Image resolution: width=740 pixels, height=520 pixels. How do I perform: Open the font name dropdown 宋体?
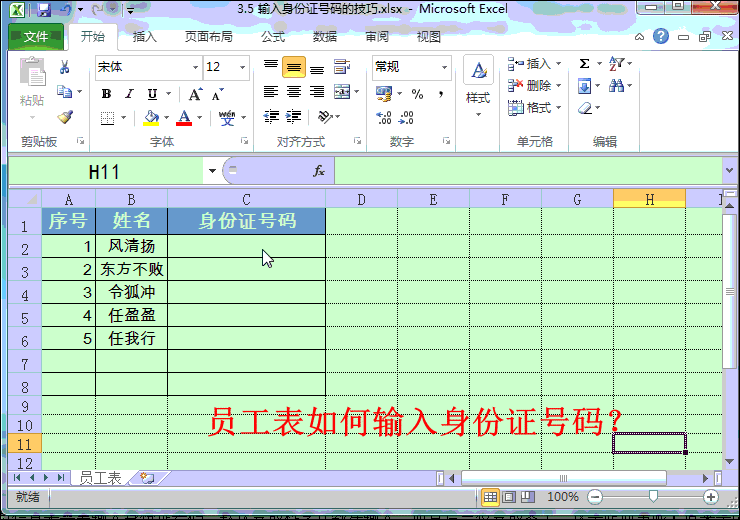click(x=148, y=67)
